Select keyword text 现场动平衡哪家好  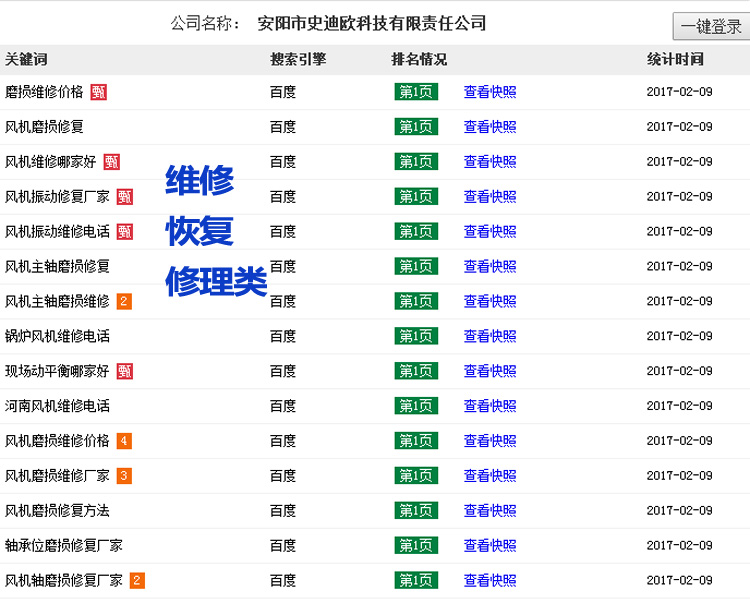click(x=57, y=371)
